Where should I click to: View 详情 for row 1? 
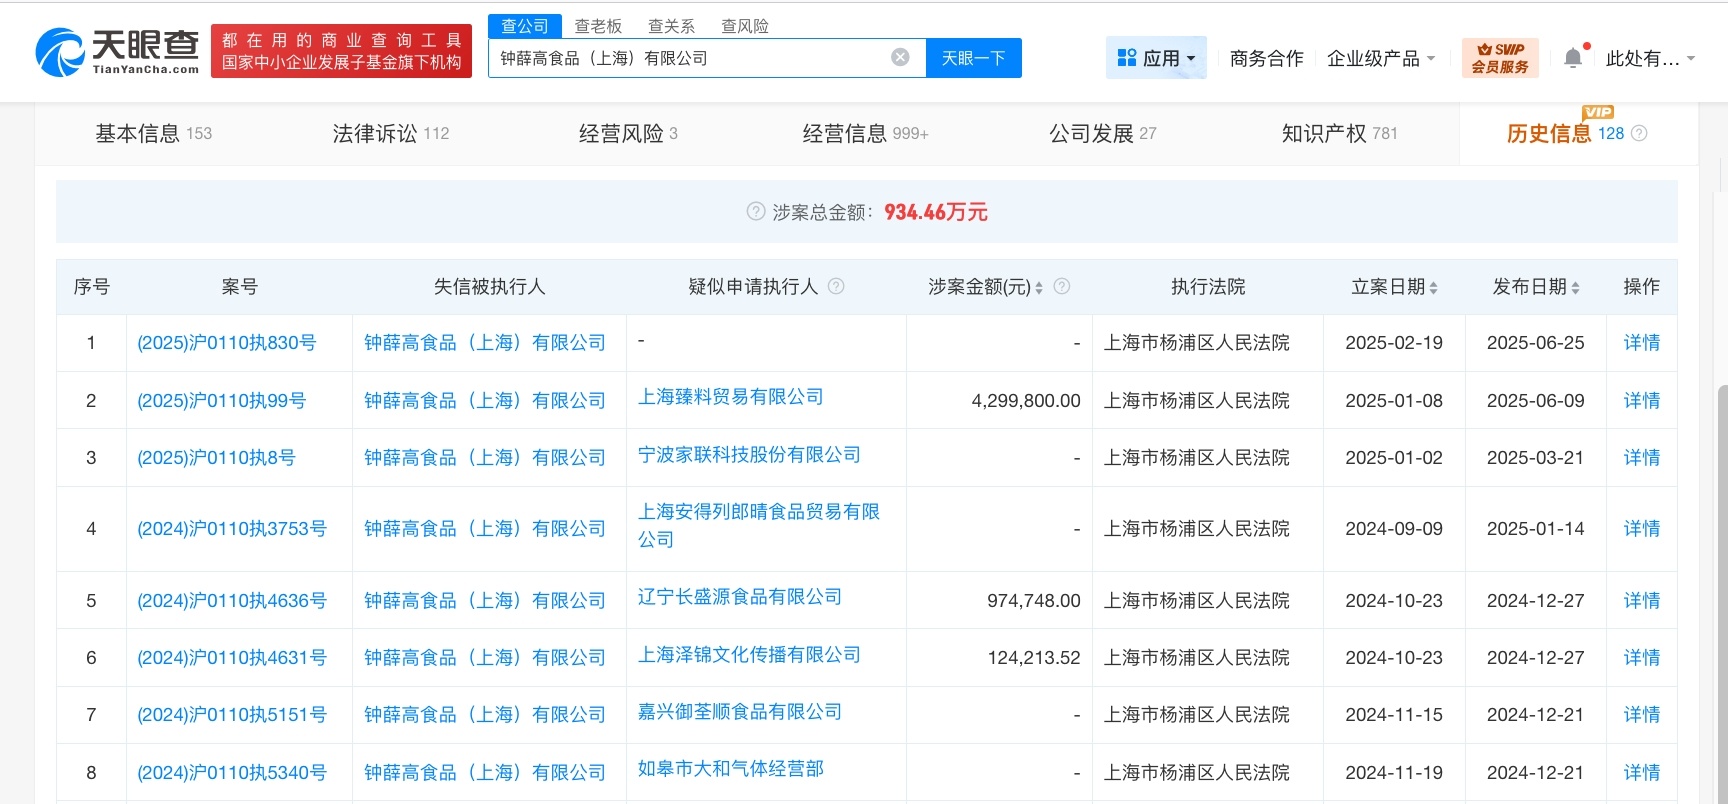point(1642,343)
